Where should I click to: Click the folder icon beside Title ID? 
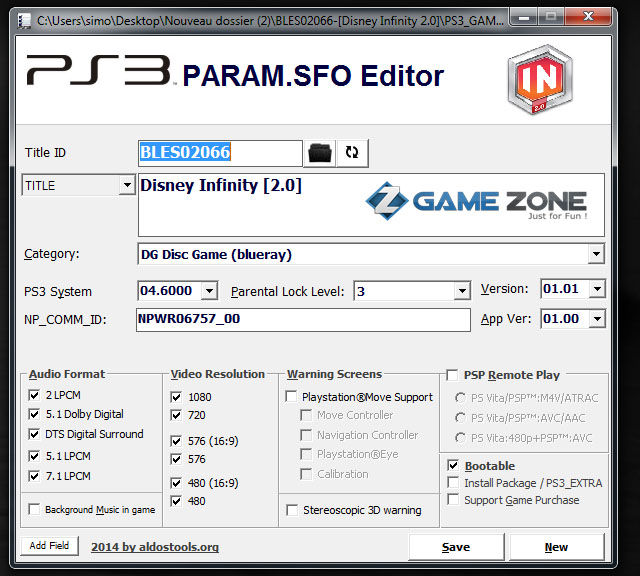coord(320,153)
